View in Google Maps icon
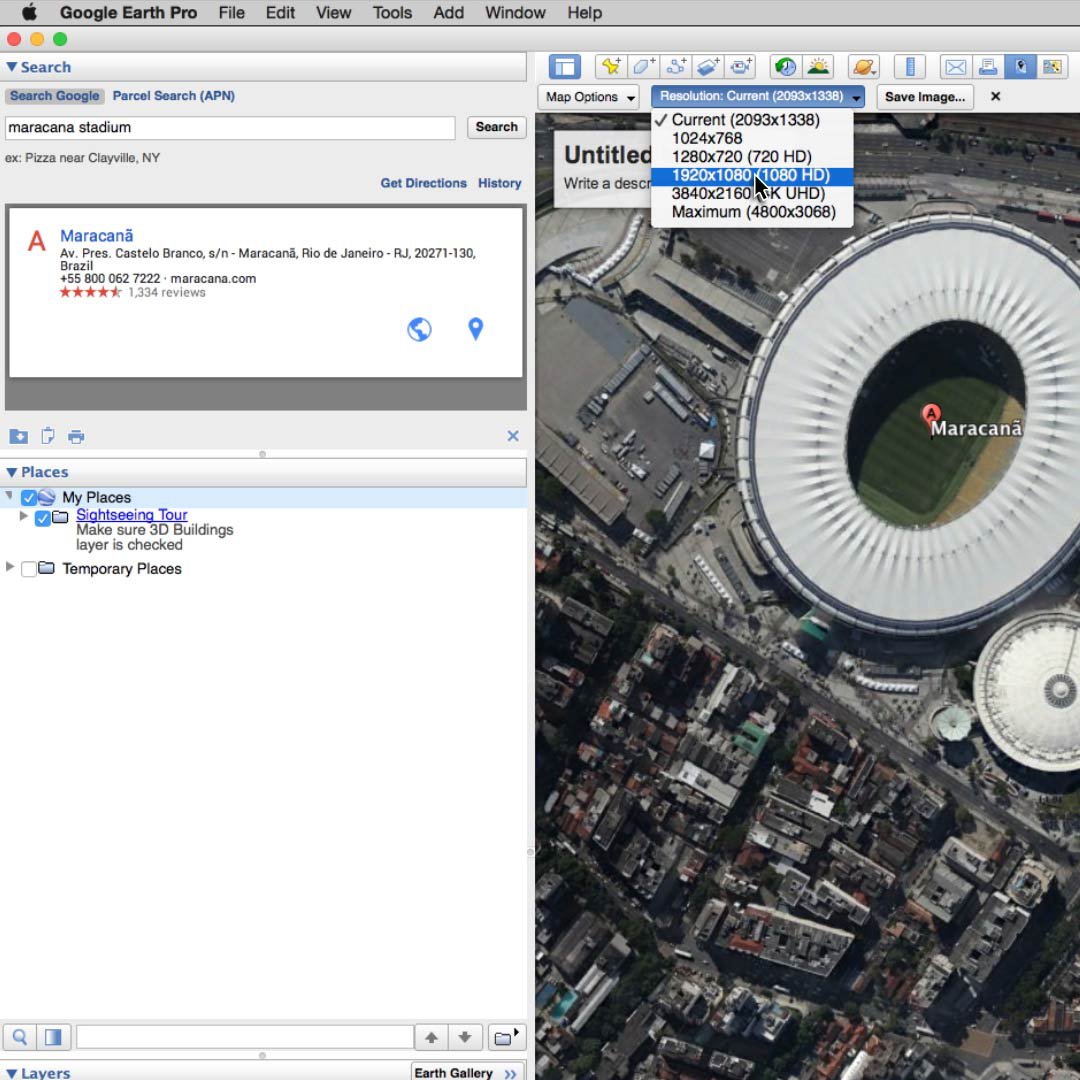 point(1052,67)
